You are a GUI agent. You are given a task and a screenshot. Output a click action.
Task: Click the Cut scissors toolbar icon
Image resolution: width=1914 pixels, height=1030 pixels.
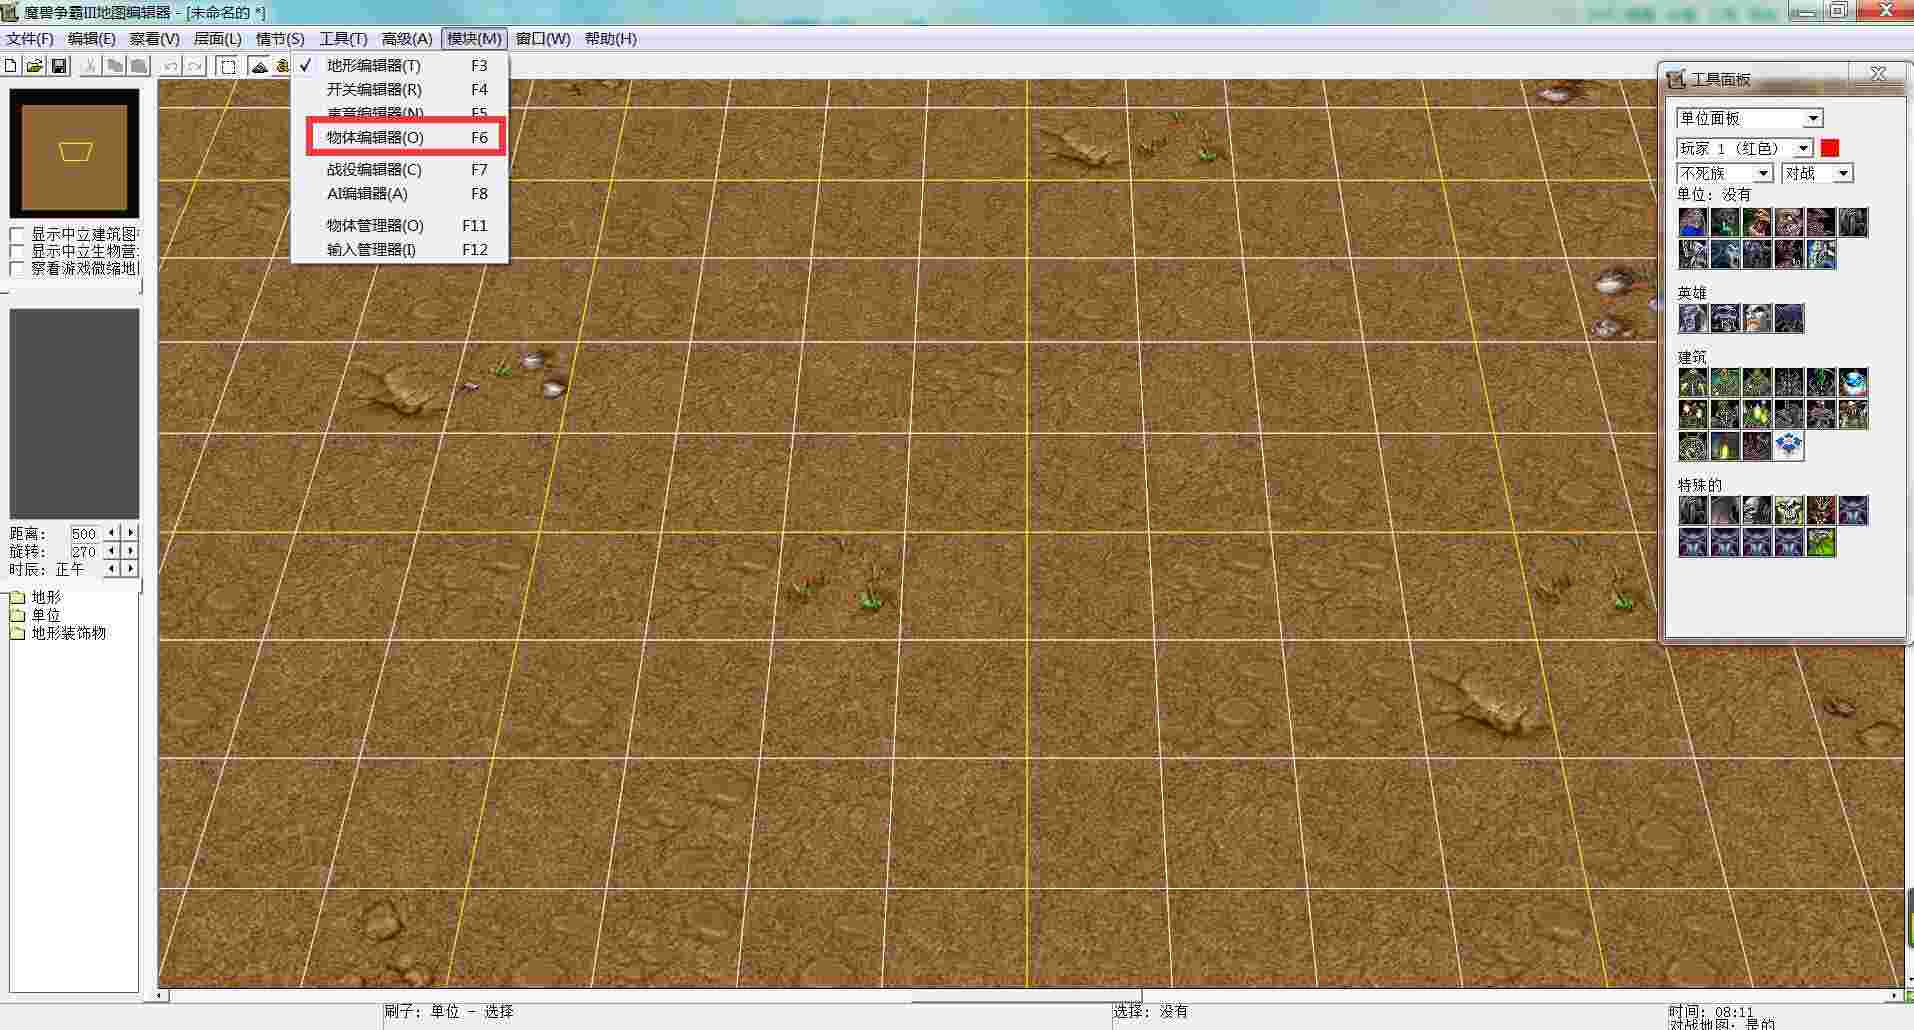click(x=90, y=66)
